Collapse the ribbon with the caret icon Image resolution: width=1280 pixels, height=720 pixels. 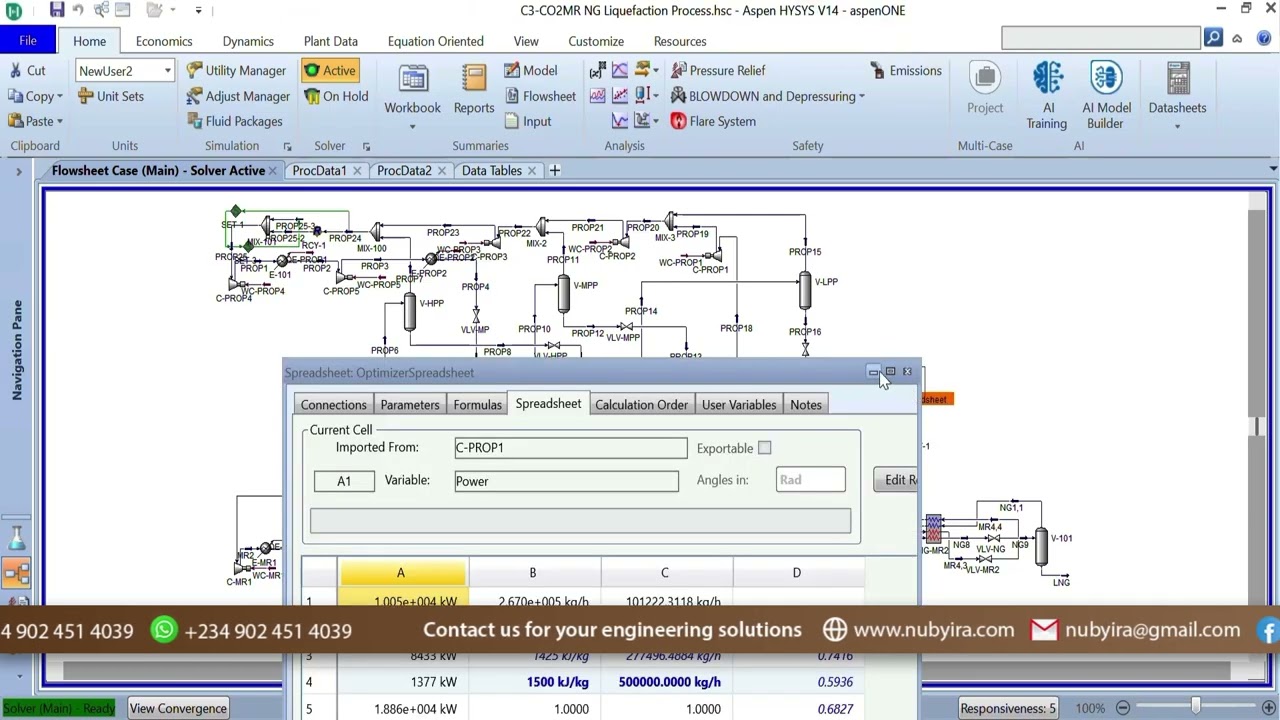tap(1237, 39)
